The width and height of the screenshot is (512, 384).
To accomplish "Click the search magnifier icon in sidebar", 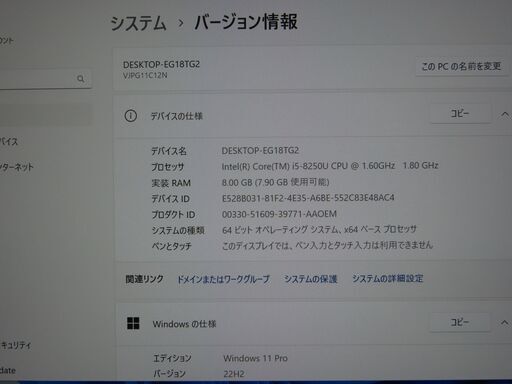I will coord(80,79).
